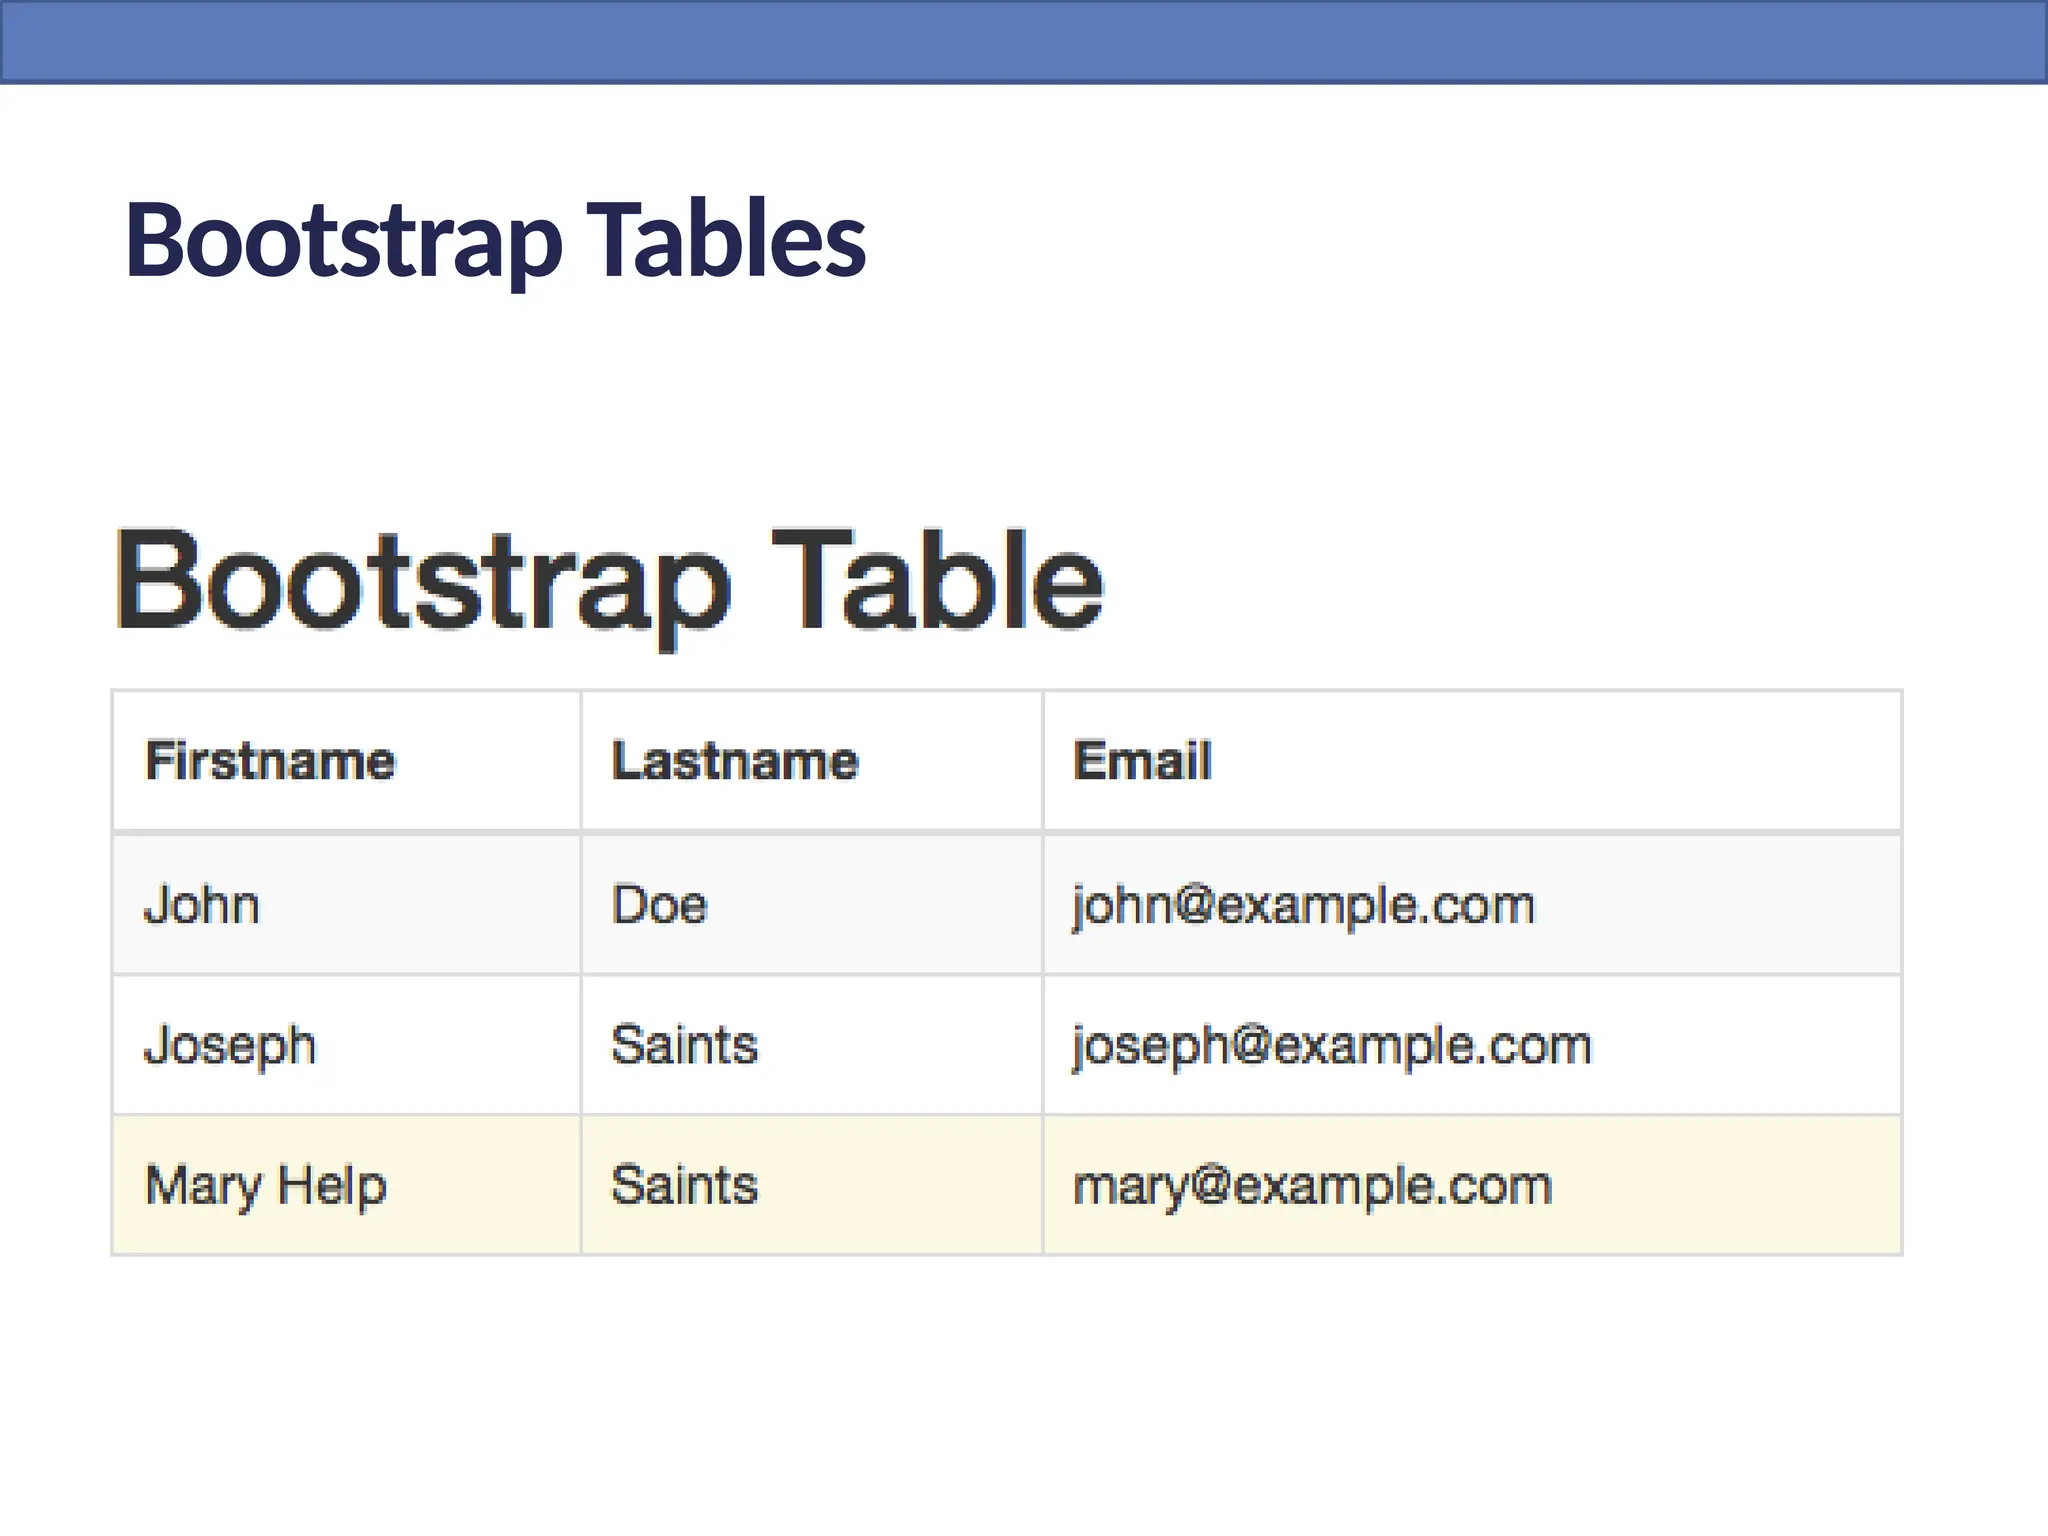The height and width of the screenshot is (1536, 2048).
Task: Click Saints in Mary Help's row
Action: click(x=684, y=1186)
